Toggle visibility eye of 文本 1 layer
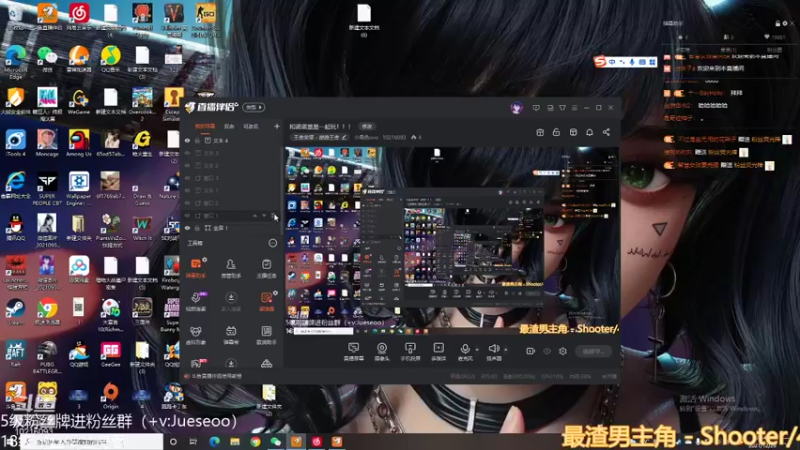The height and width of the screenshot is (450, 800). pyautogui.click(x=187, y=190)
